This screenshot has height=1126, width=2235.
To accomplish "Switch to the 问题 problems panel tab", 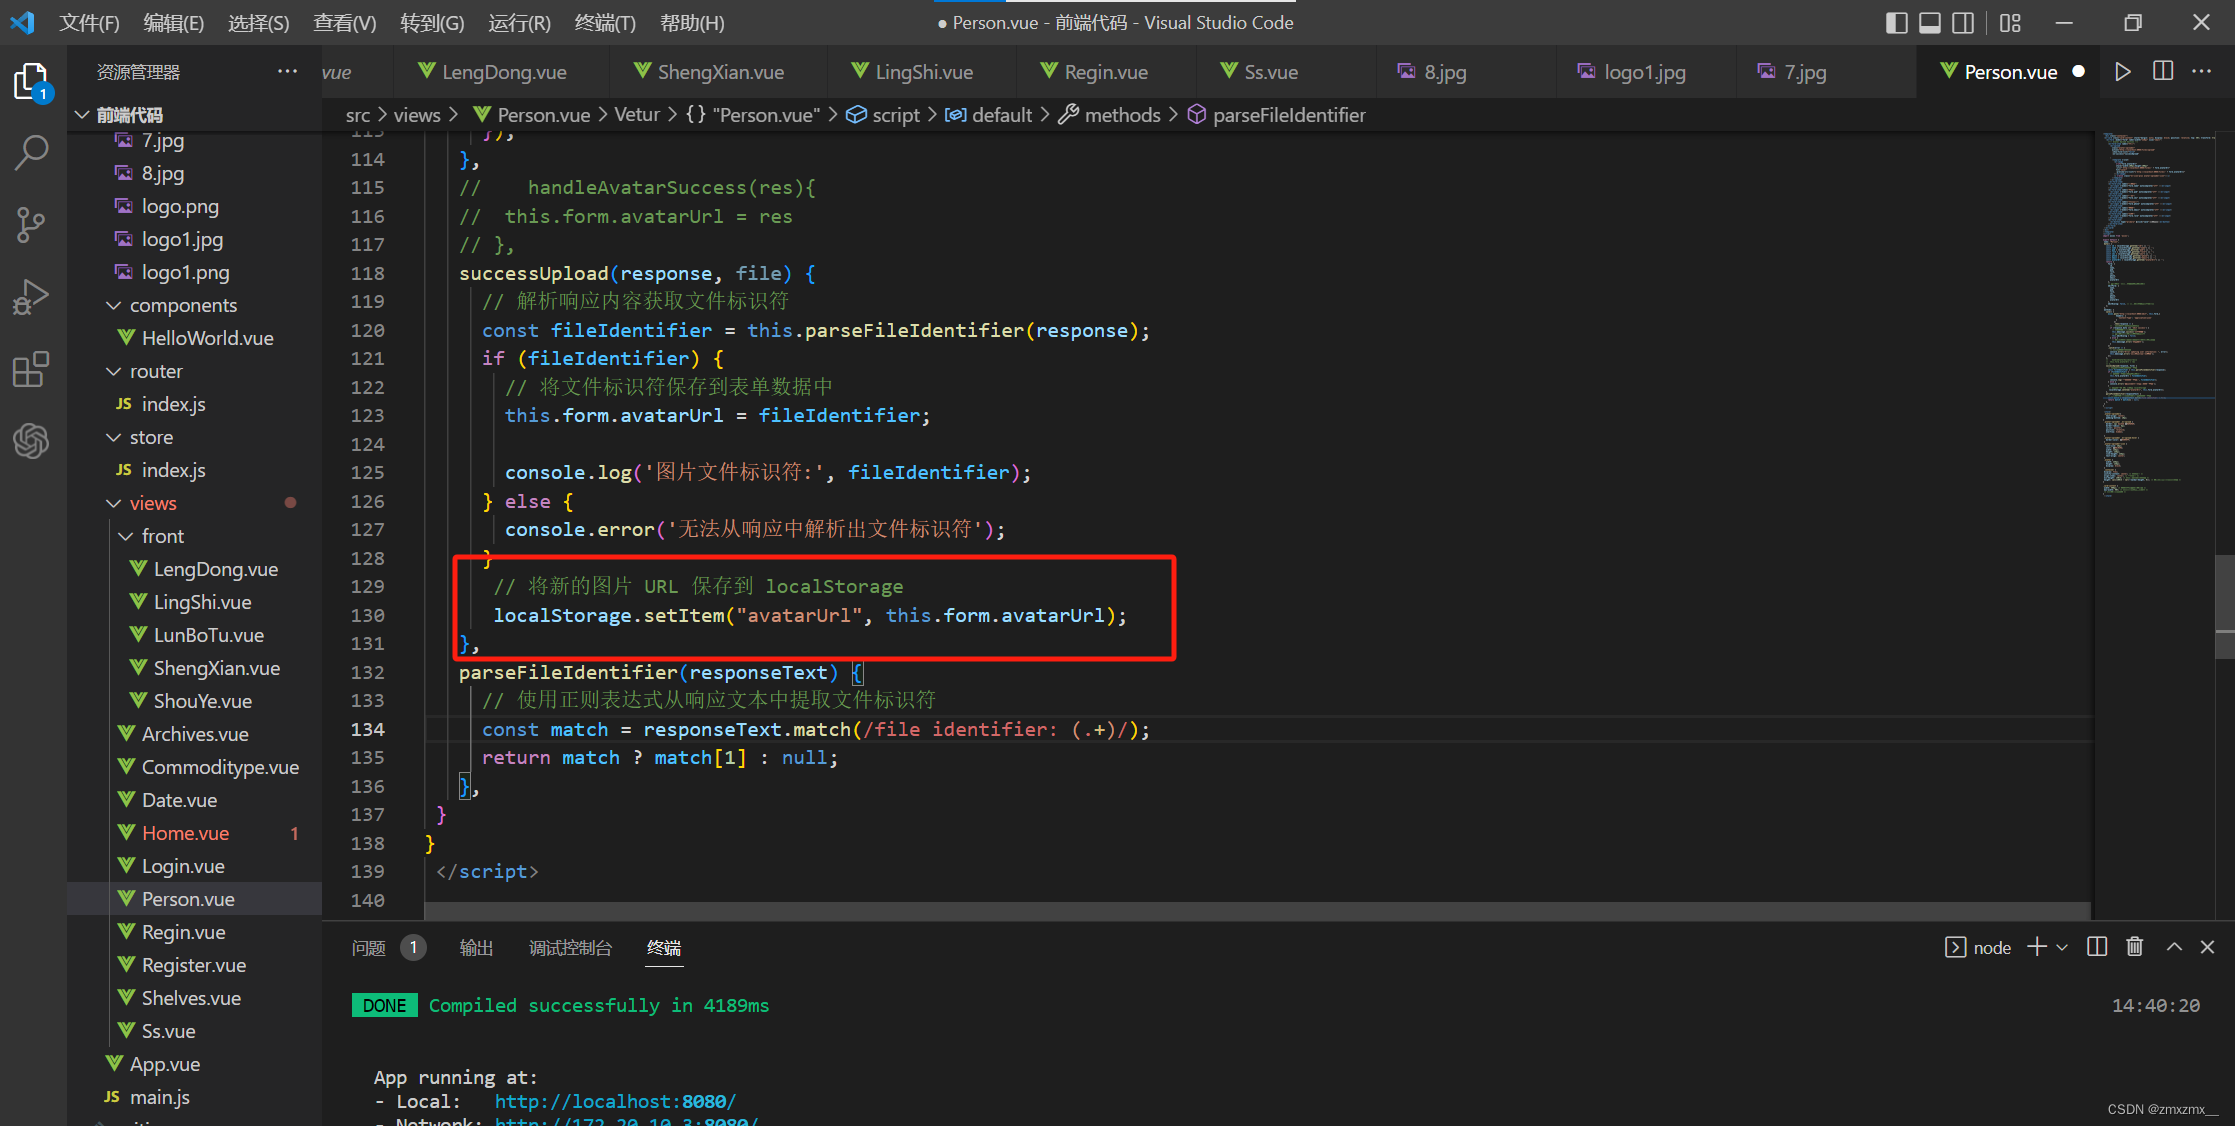I will (x=368, y=947).
